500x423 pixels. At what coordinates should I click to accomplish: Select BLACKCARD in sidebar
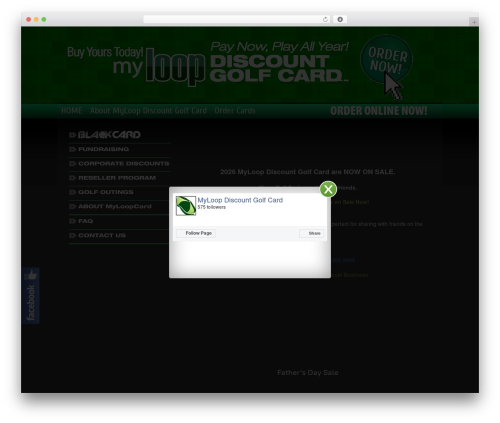(109, 135)
